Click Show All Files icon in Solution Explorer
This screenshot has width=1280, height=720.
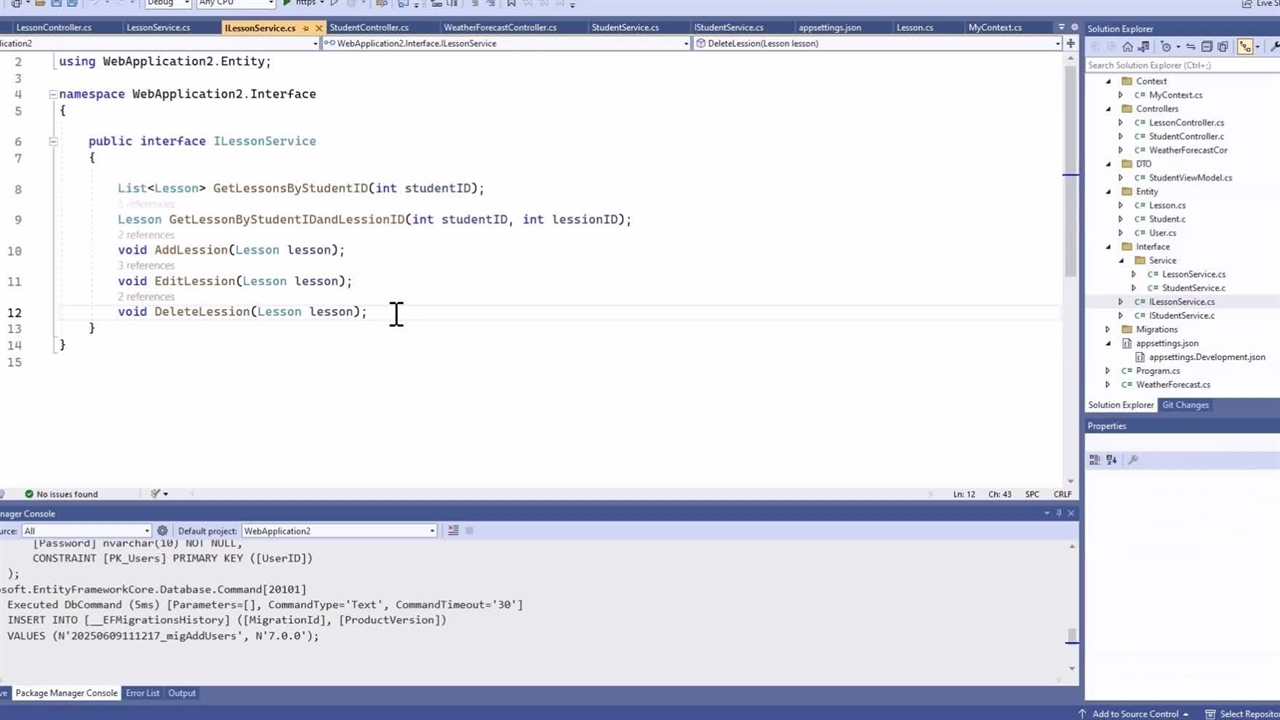pos(1222,47)
